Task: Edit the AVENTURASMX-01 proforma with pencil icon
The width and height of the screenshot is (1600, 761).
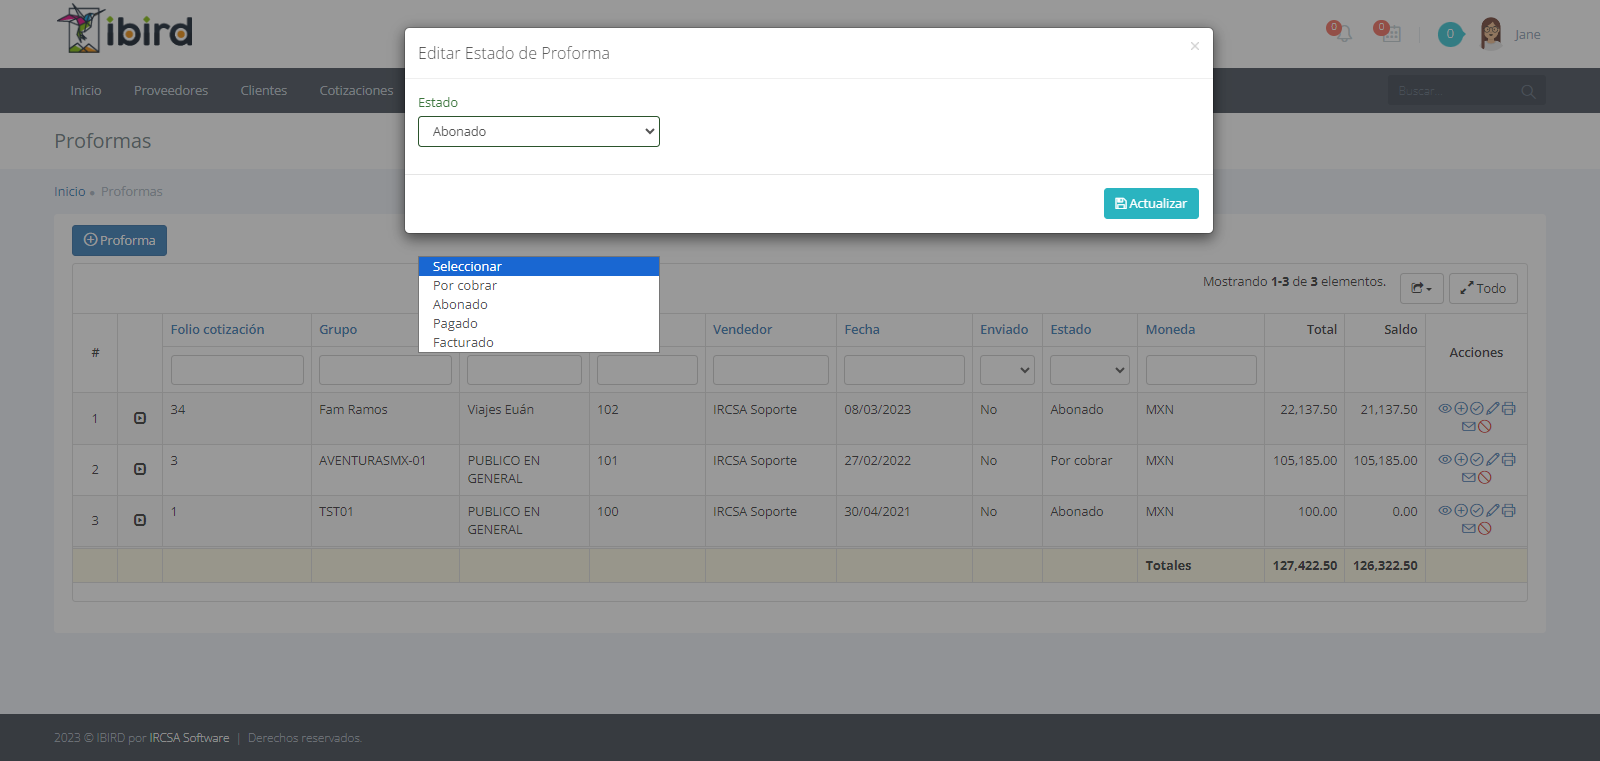Action: [x=1493, y=459]
